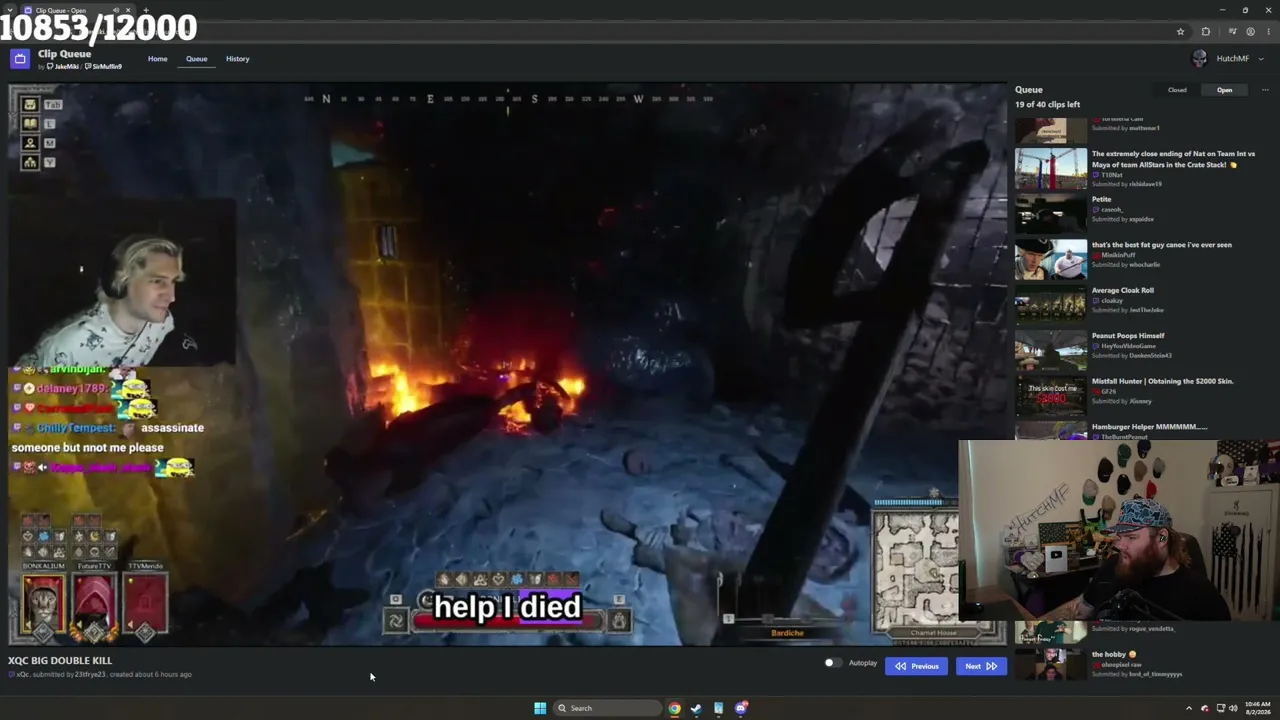
Task: Click the HutchMF profile avatar
Action: 1200,59
